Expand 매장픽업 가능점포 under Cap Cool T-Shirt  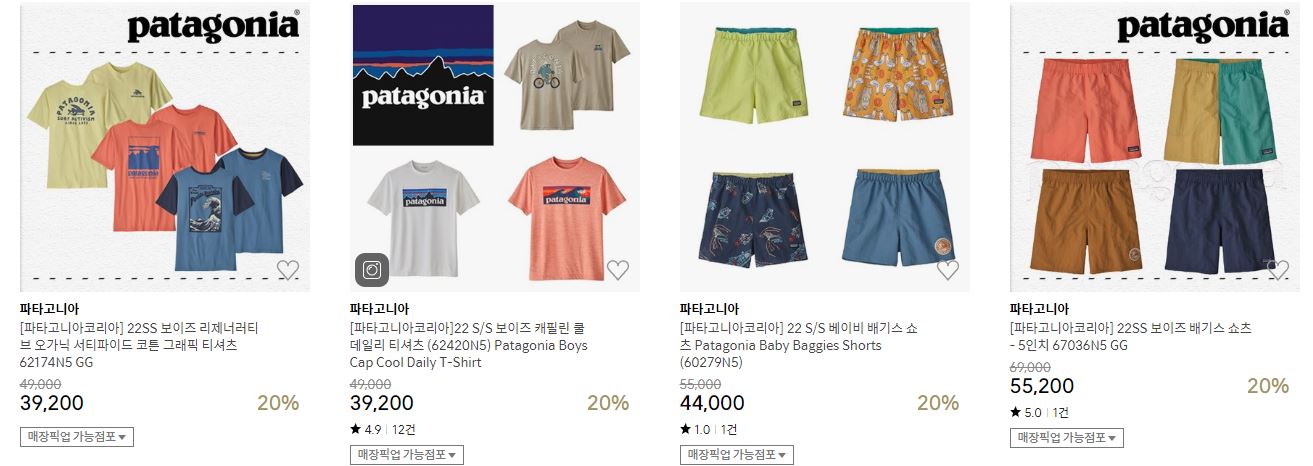pos(407,455)
